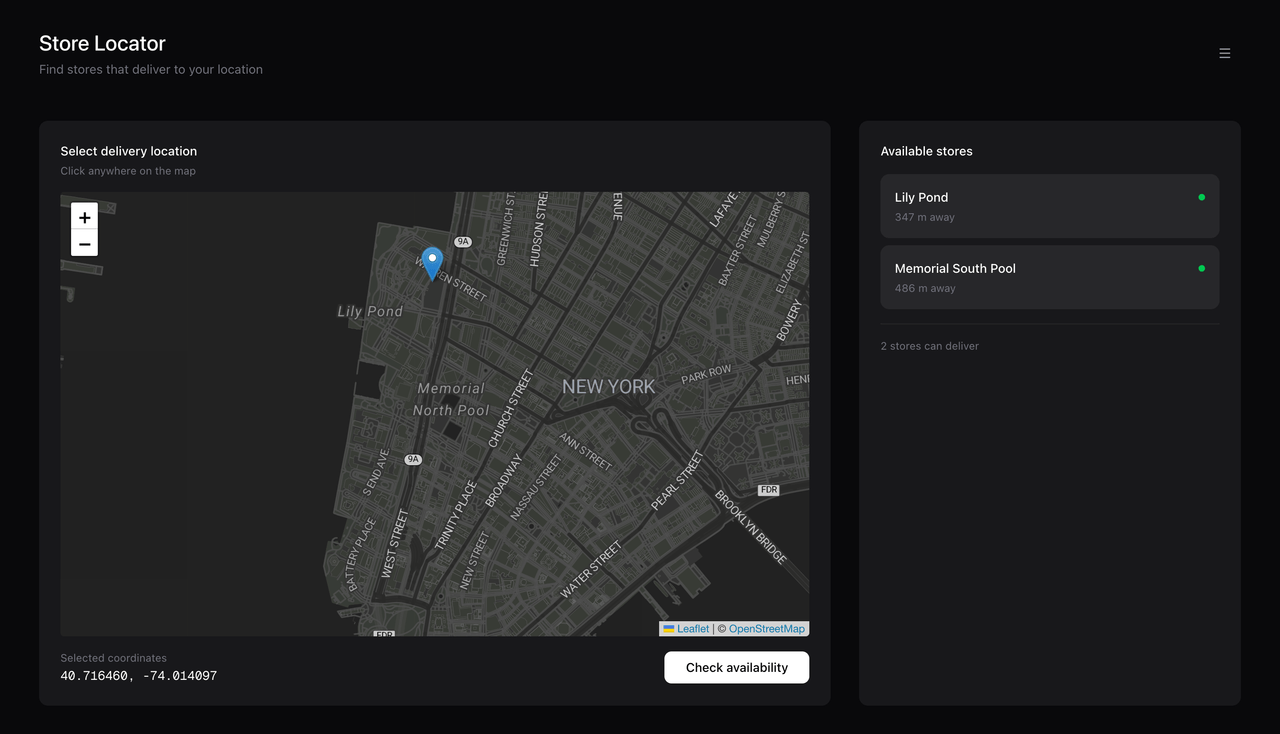Zoom out using the map minus button

[x=84, y=242]
